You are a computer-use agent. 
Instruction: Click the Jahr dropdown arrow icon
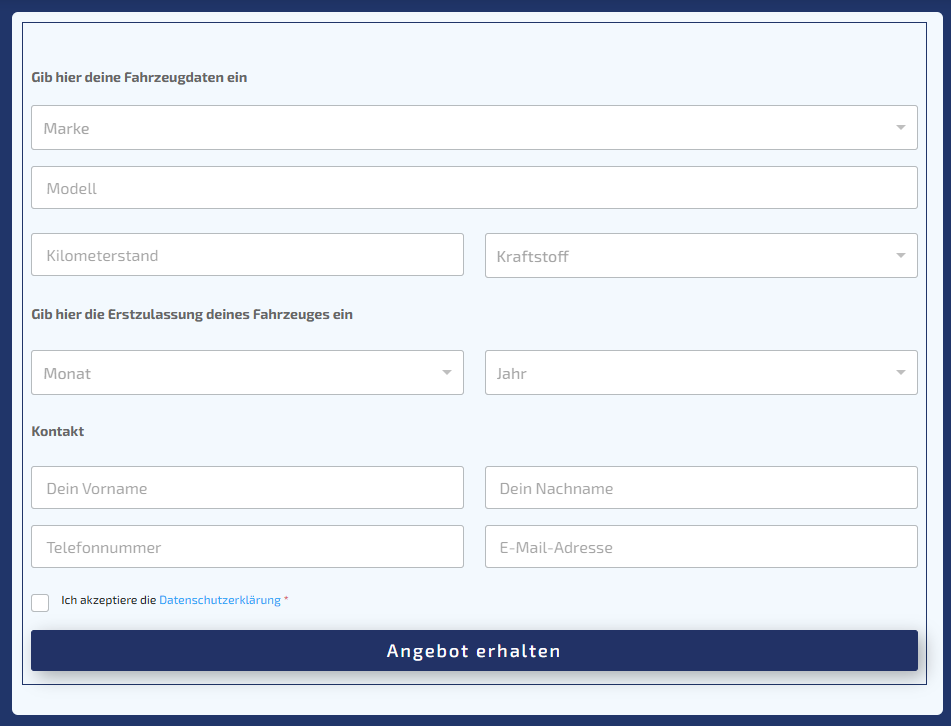click(900, 373)
